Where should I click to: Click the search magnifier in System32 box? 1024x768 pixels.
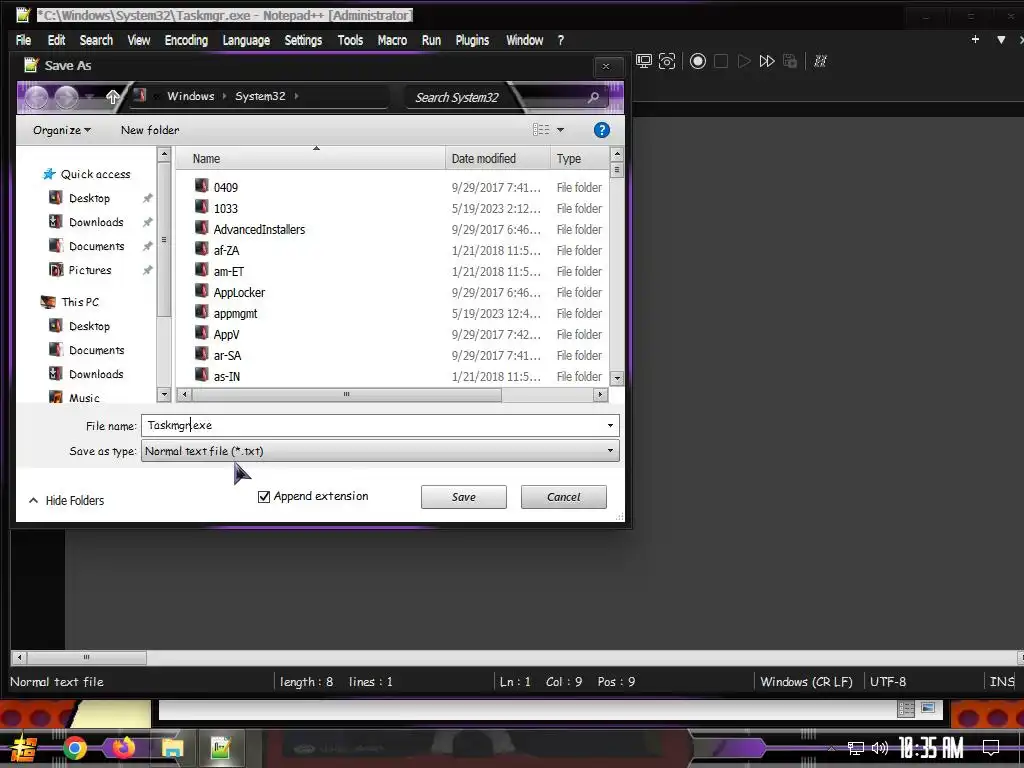pos(593,97)
